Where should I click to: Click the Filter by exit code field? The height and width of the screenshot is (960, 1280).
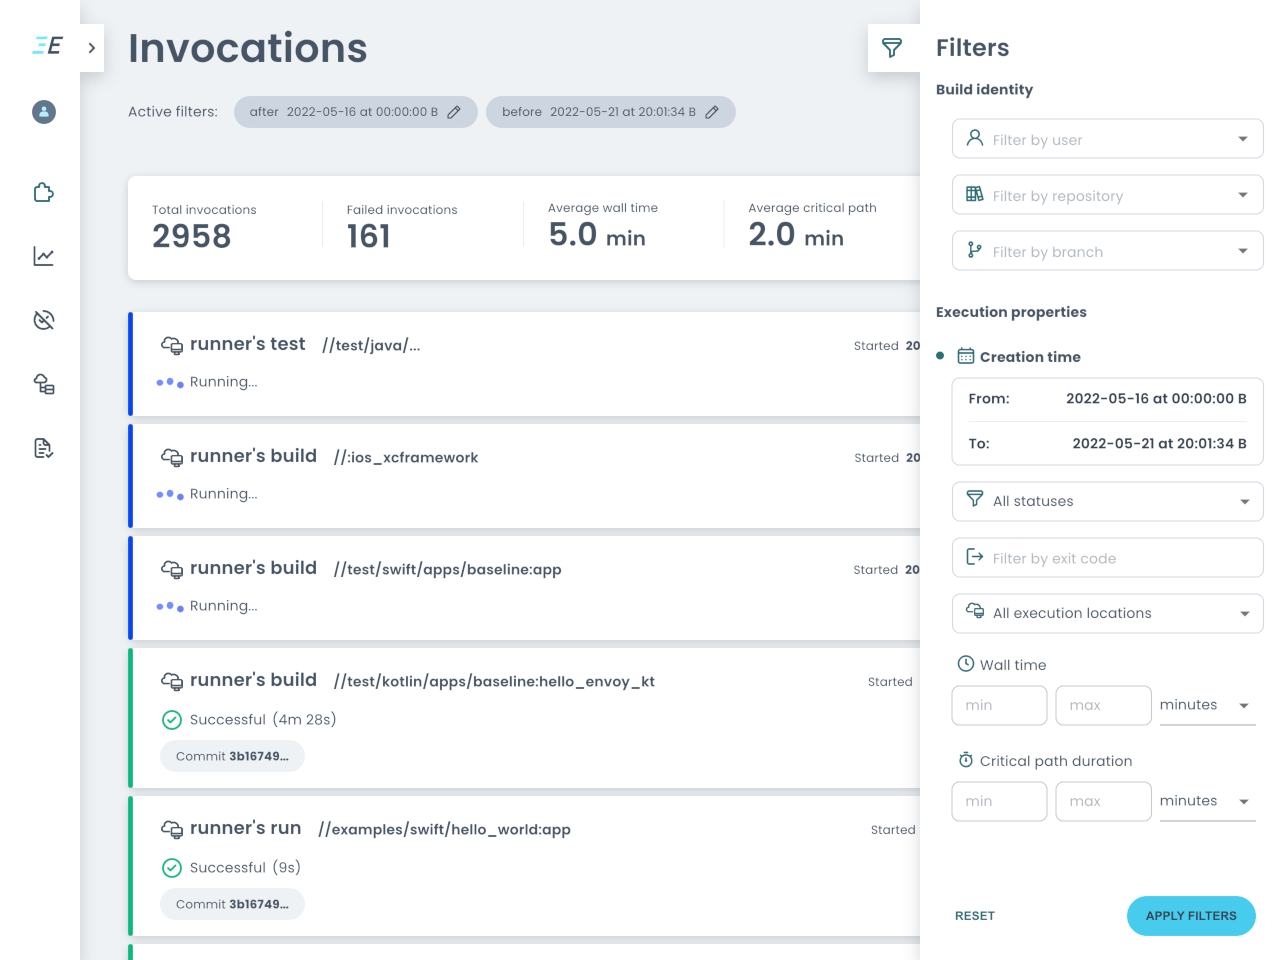(x=1108, y=558)
